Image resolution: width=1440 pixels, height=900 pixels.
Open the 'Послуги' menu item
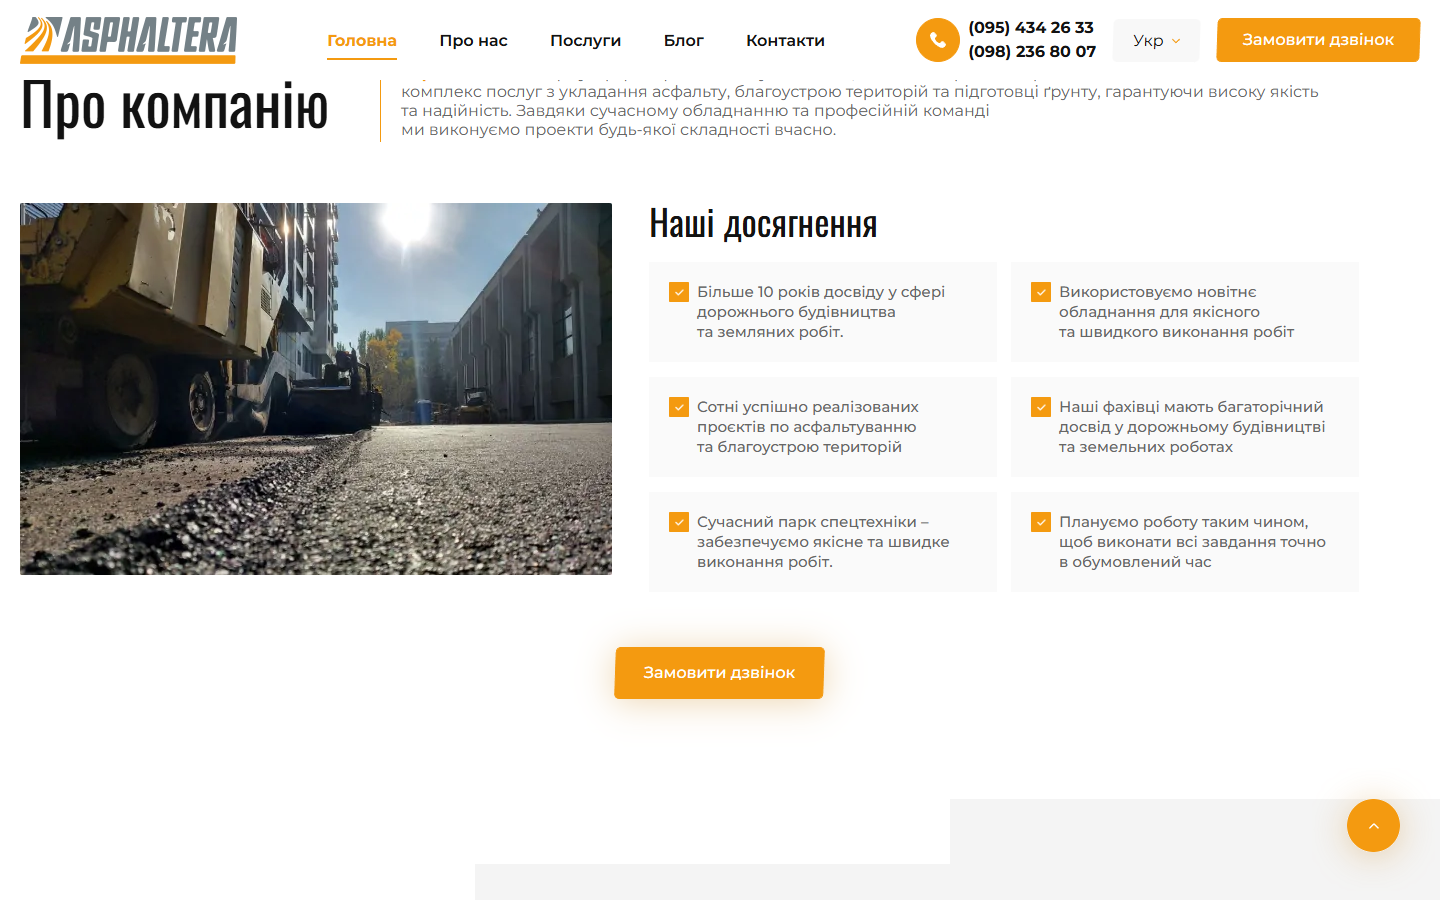[586, 41]
